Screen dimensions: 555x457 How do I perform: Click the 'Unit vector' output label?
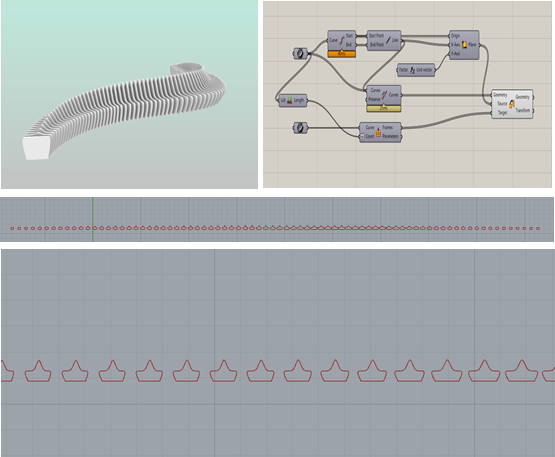point(424,70)
